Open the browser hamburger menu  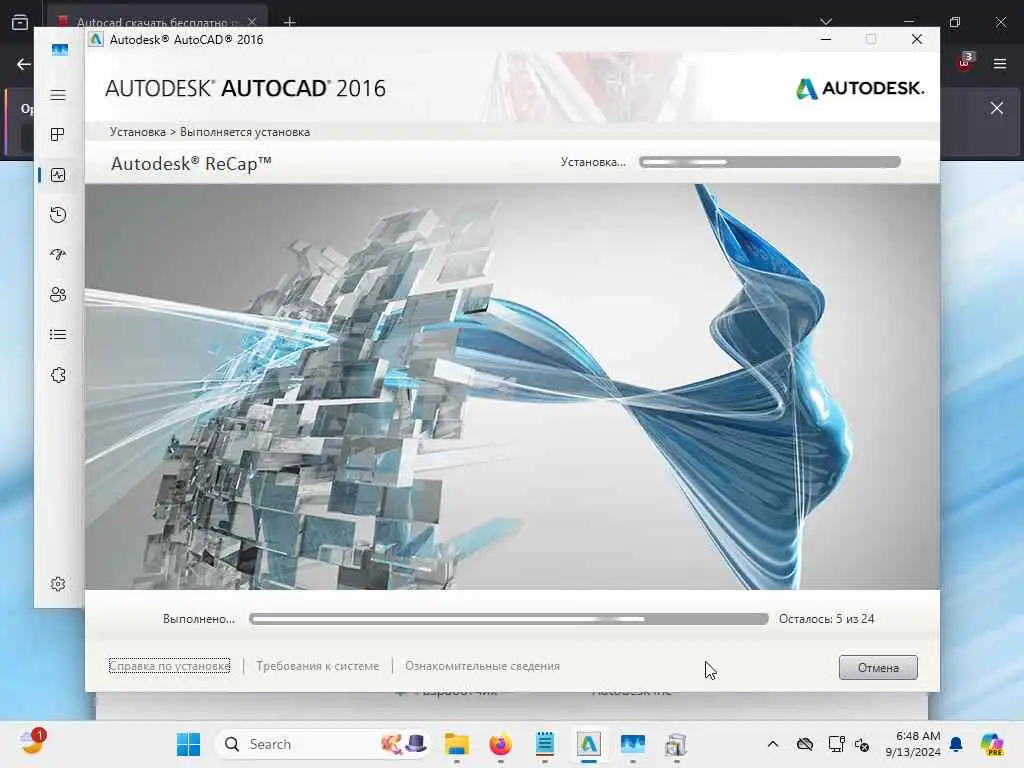pos(1000,64)
